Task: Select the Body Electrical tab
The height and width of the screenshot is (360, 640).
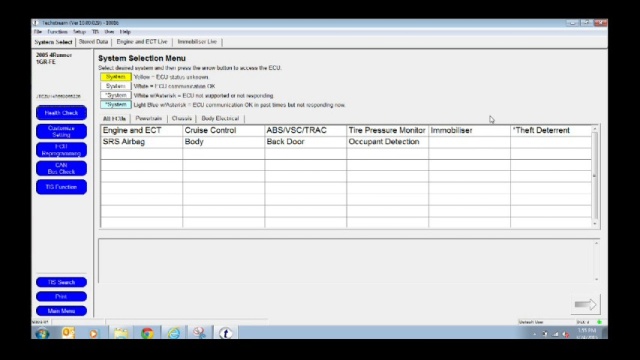Action: point(220,118)
